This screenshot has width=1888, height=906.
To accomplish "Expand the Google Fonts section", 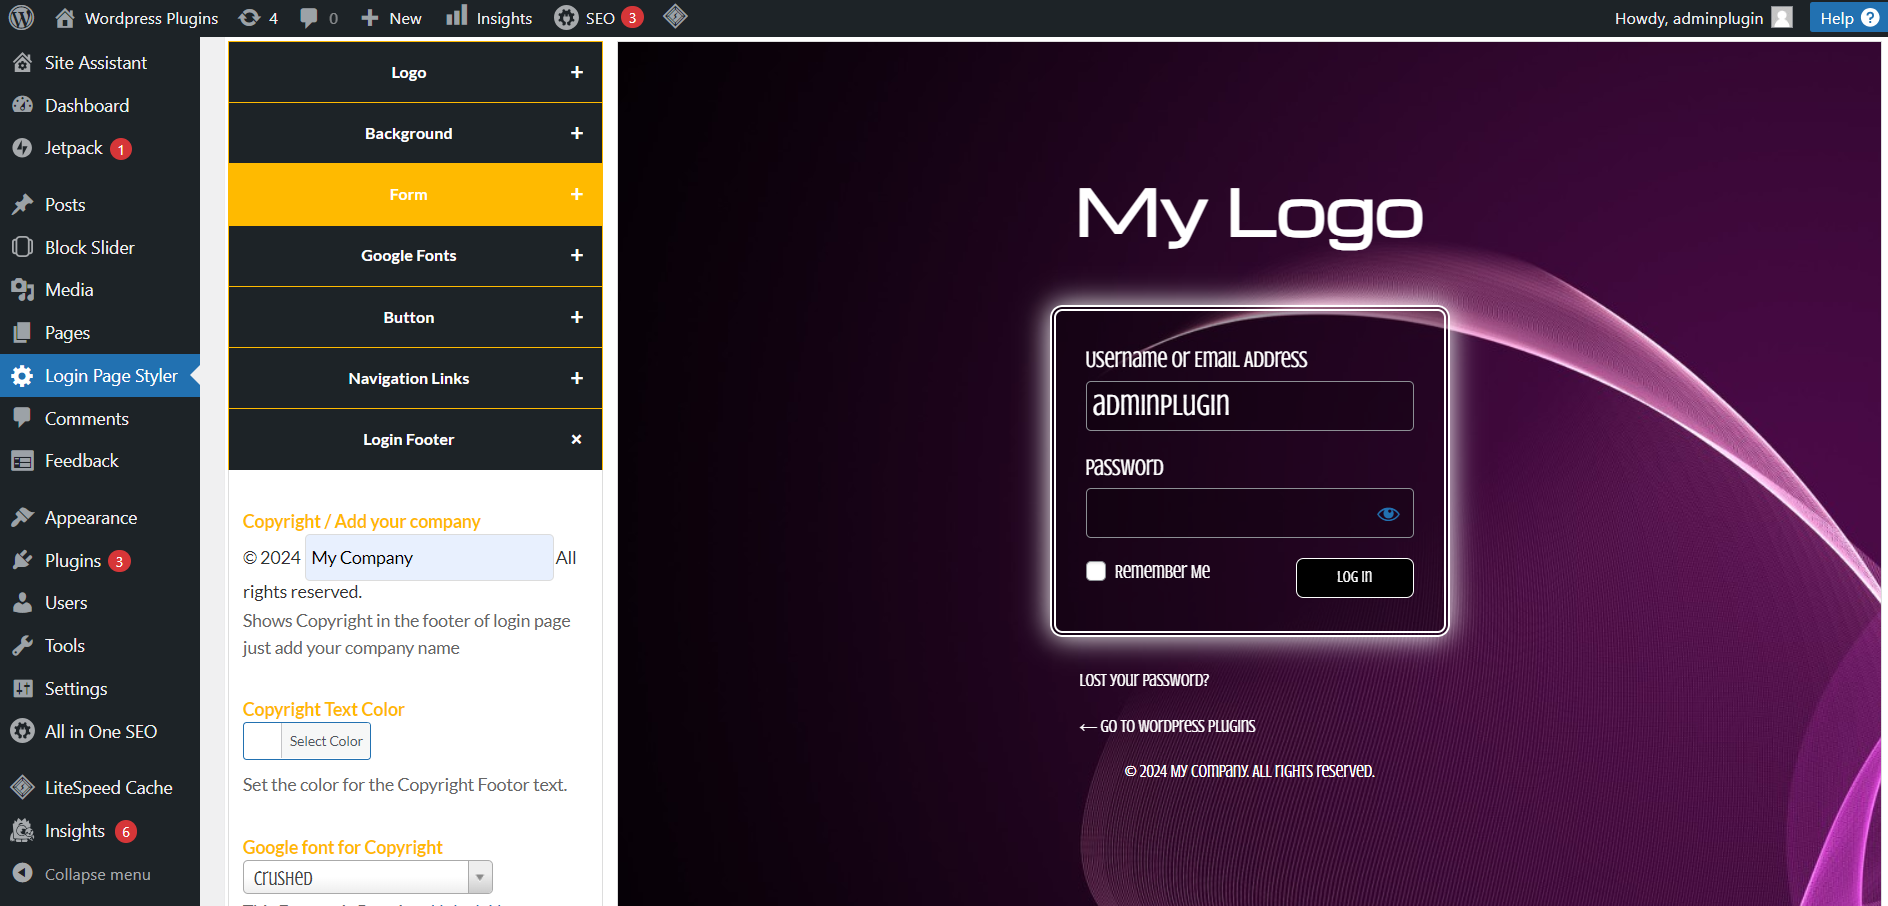I will (415, 256).
